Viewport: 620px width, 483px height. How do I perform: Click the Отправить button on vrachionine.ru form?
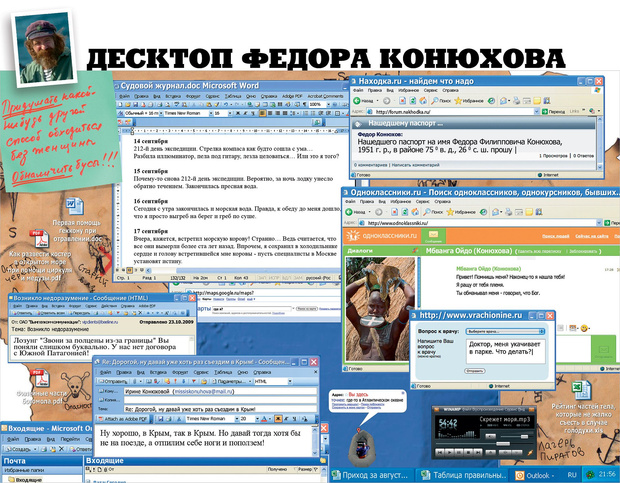(x=474, y=371)
